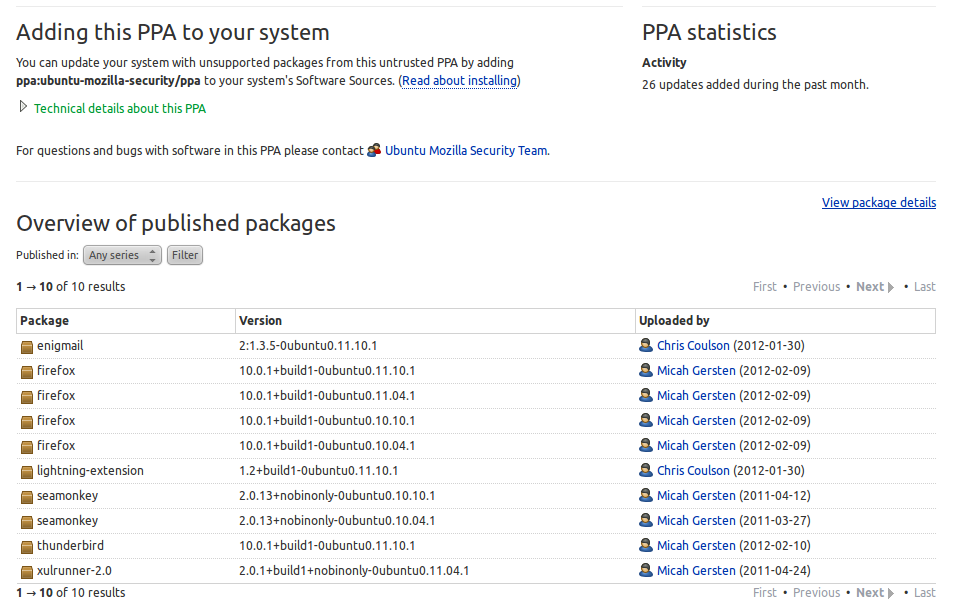Screen dimensions: 956x613
Task: Click version 2:1.3.5-0ubuntu0.11.10.1
Action: tap(308, 346)
